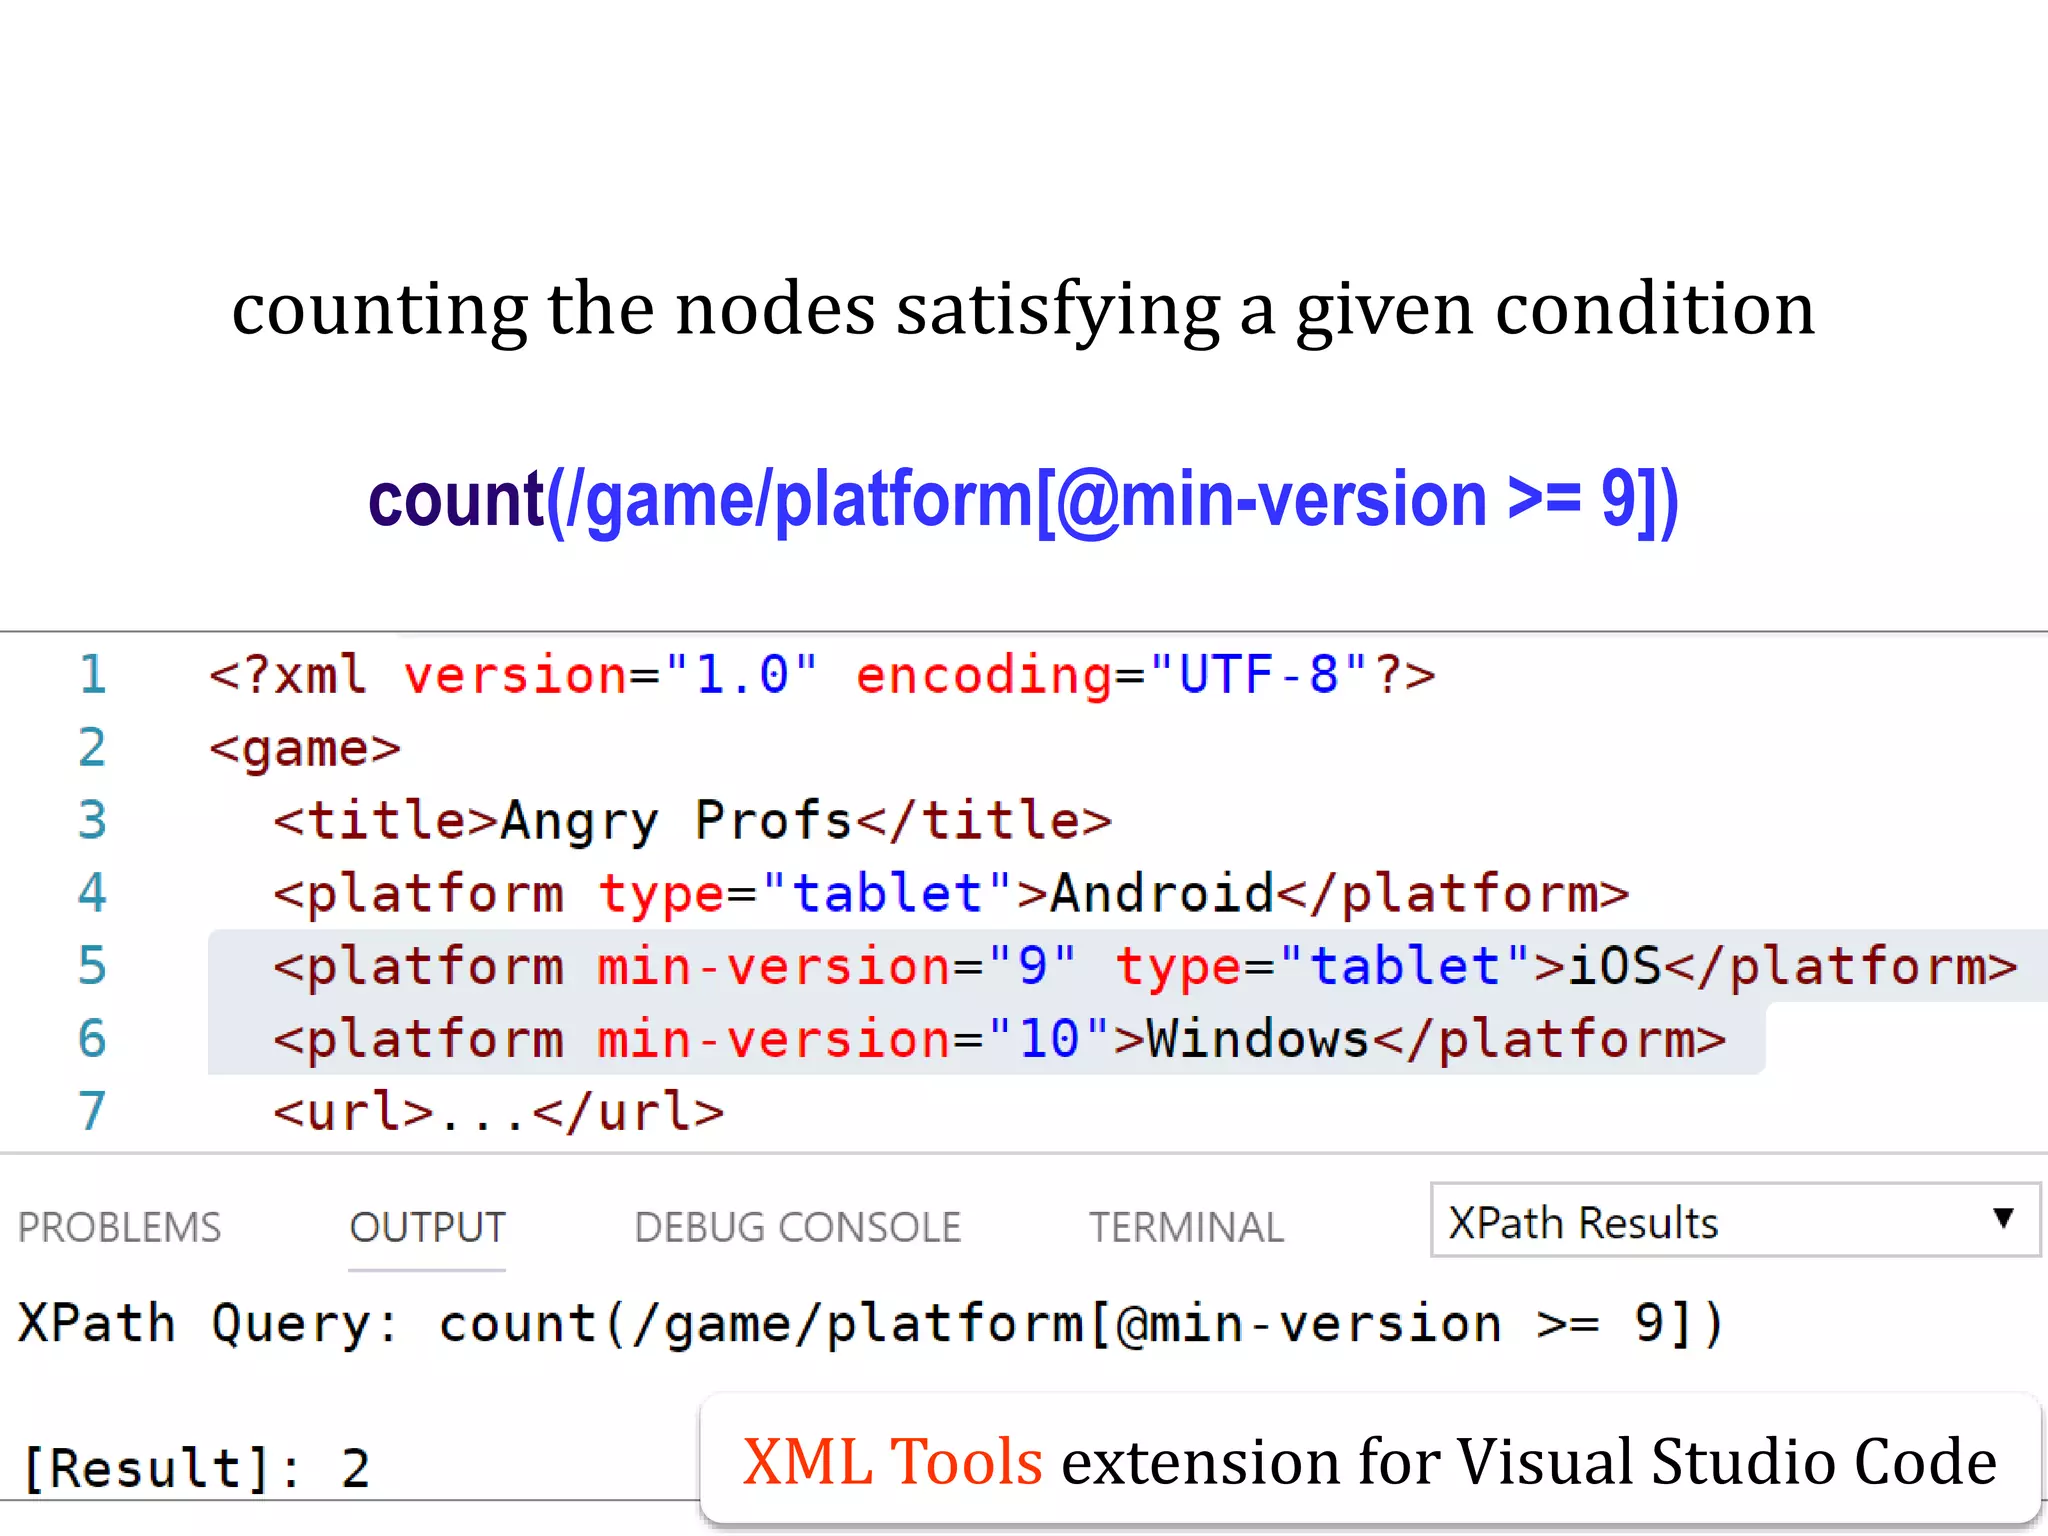Click line number 6 in the gutter

point(92,1038)
